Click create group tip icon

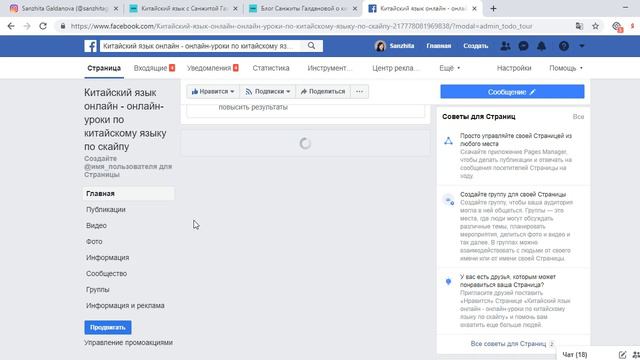[x=449, y=200]
